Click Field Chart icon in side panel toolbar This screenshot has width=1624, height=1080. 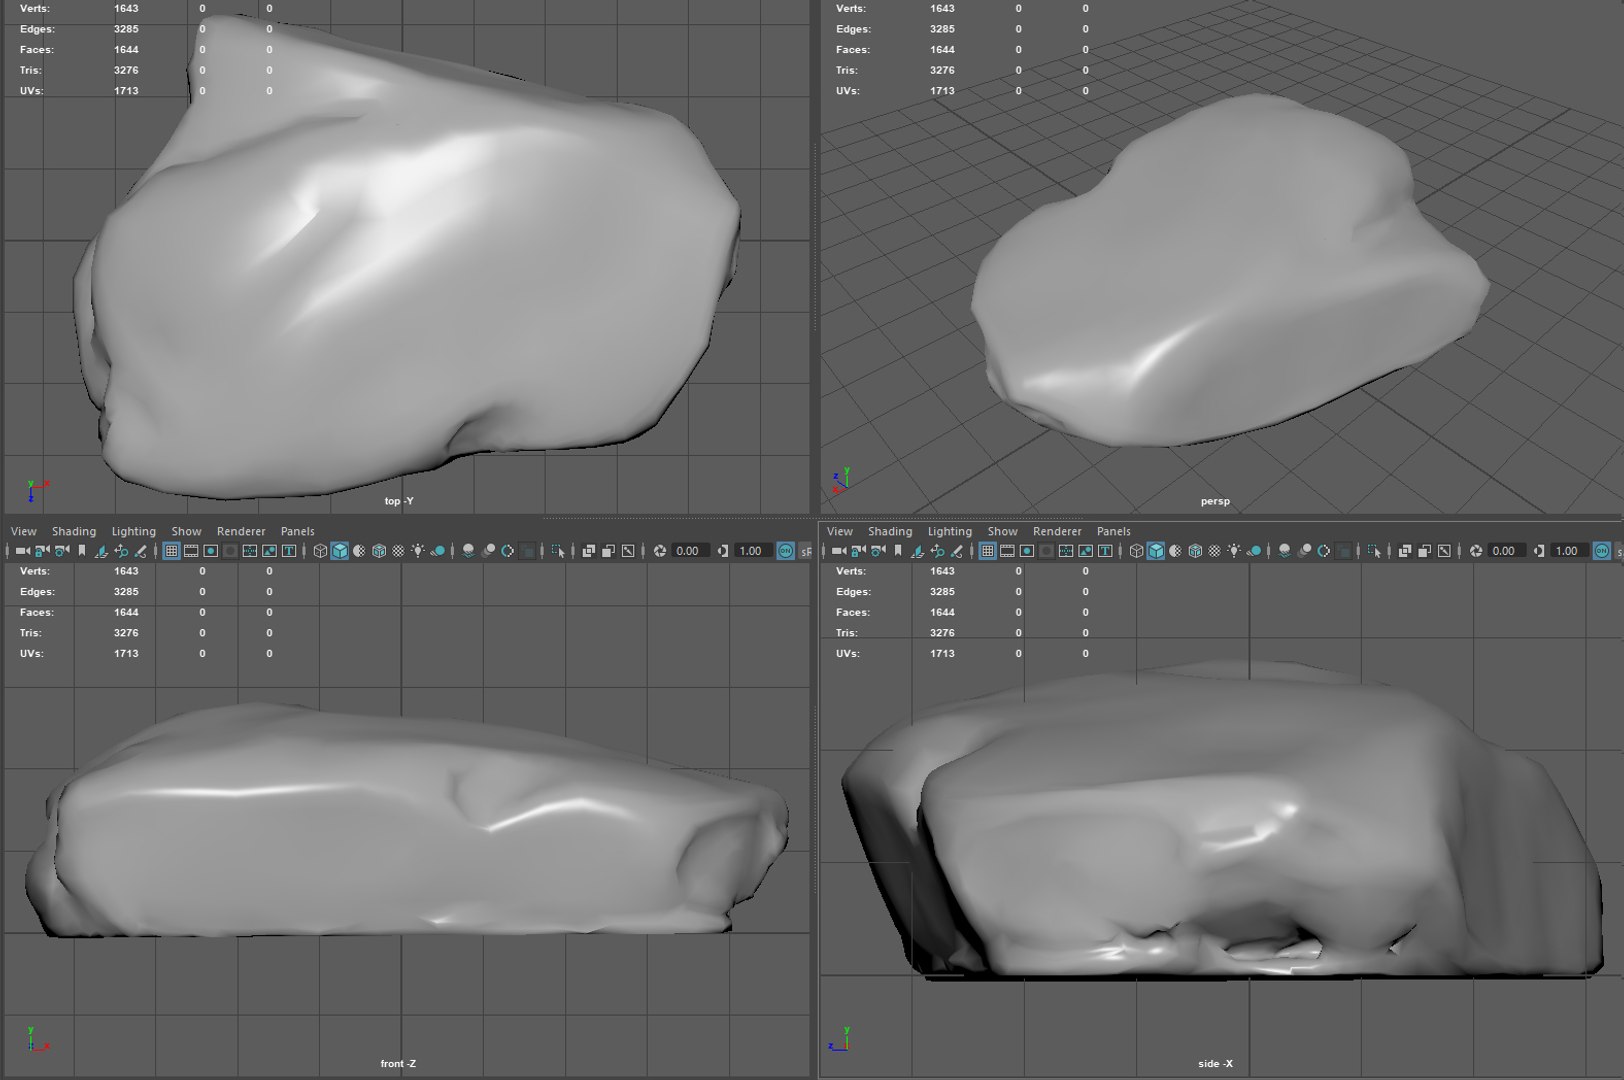coord(1066,551)
